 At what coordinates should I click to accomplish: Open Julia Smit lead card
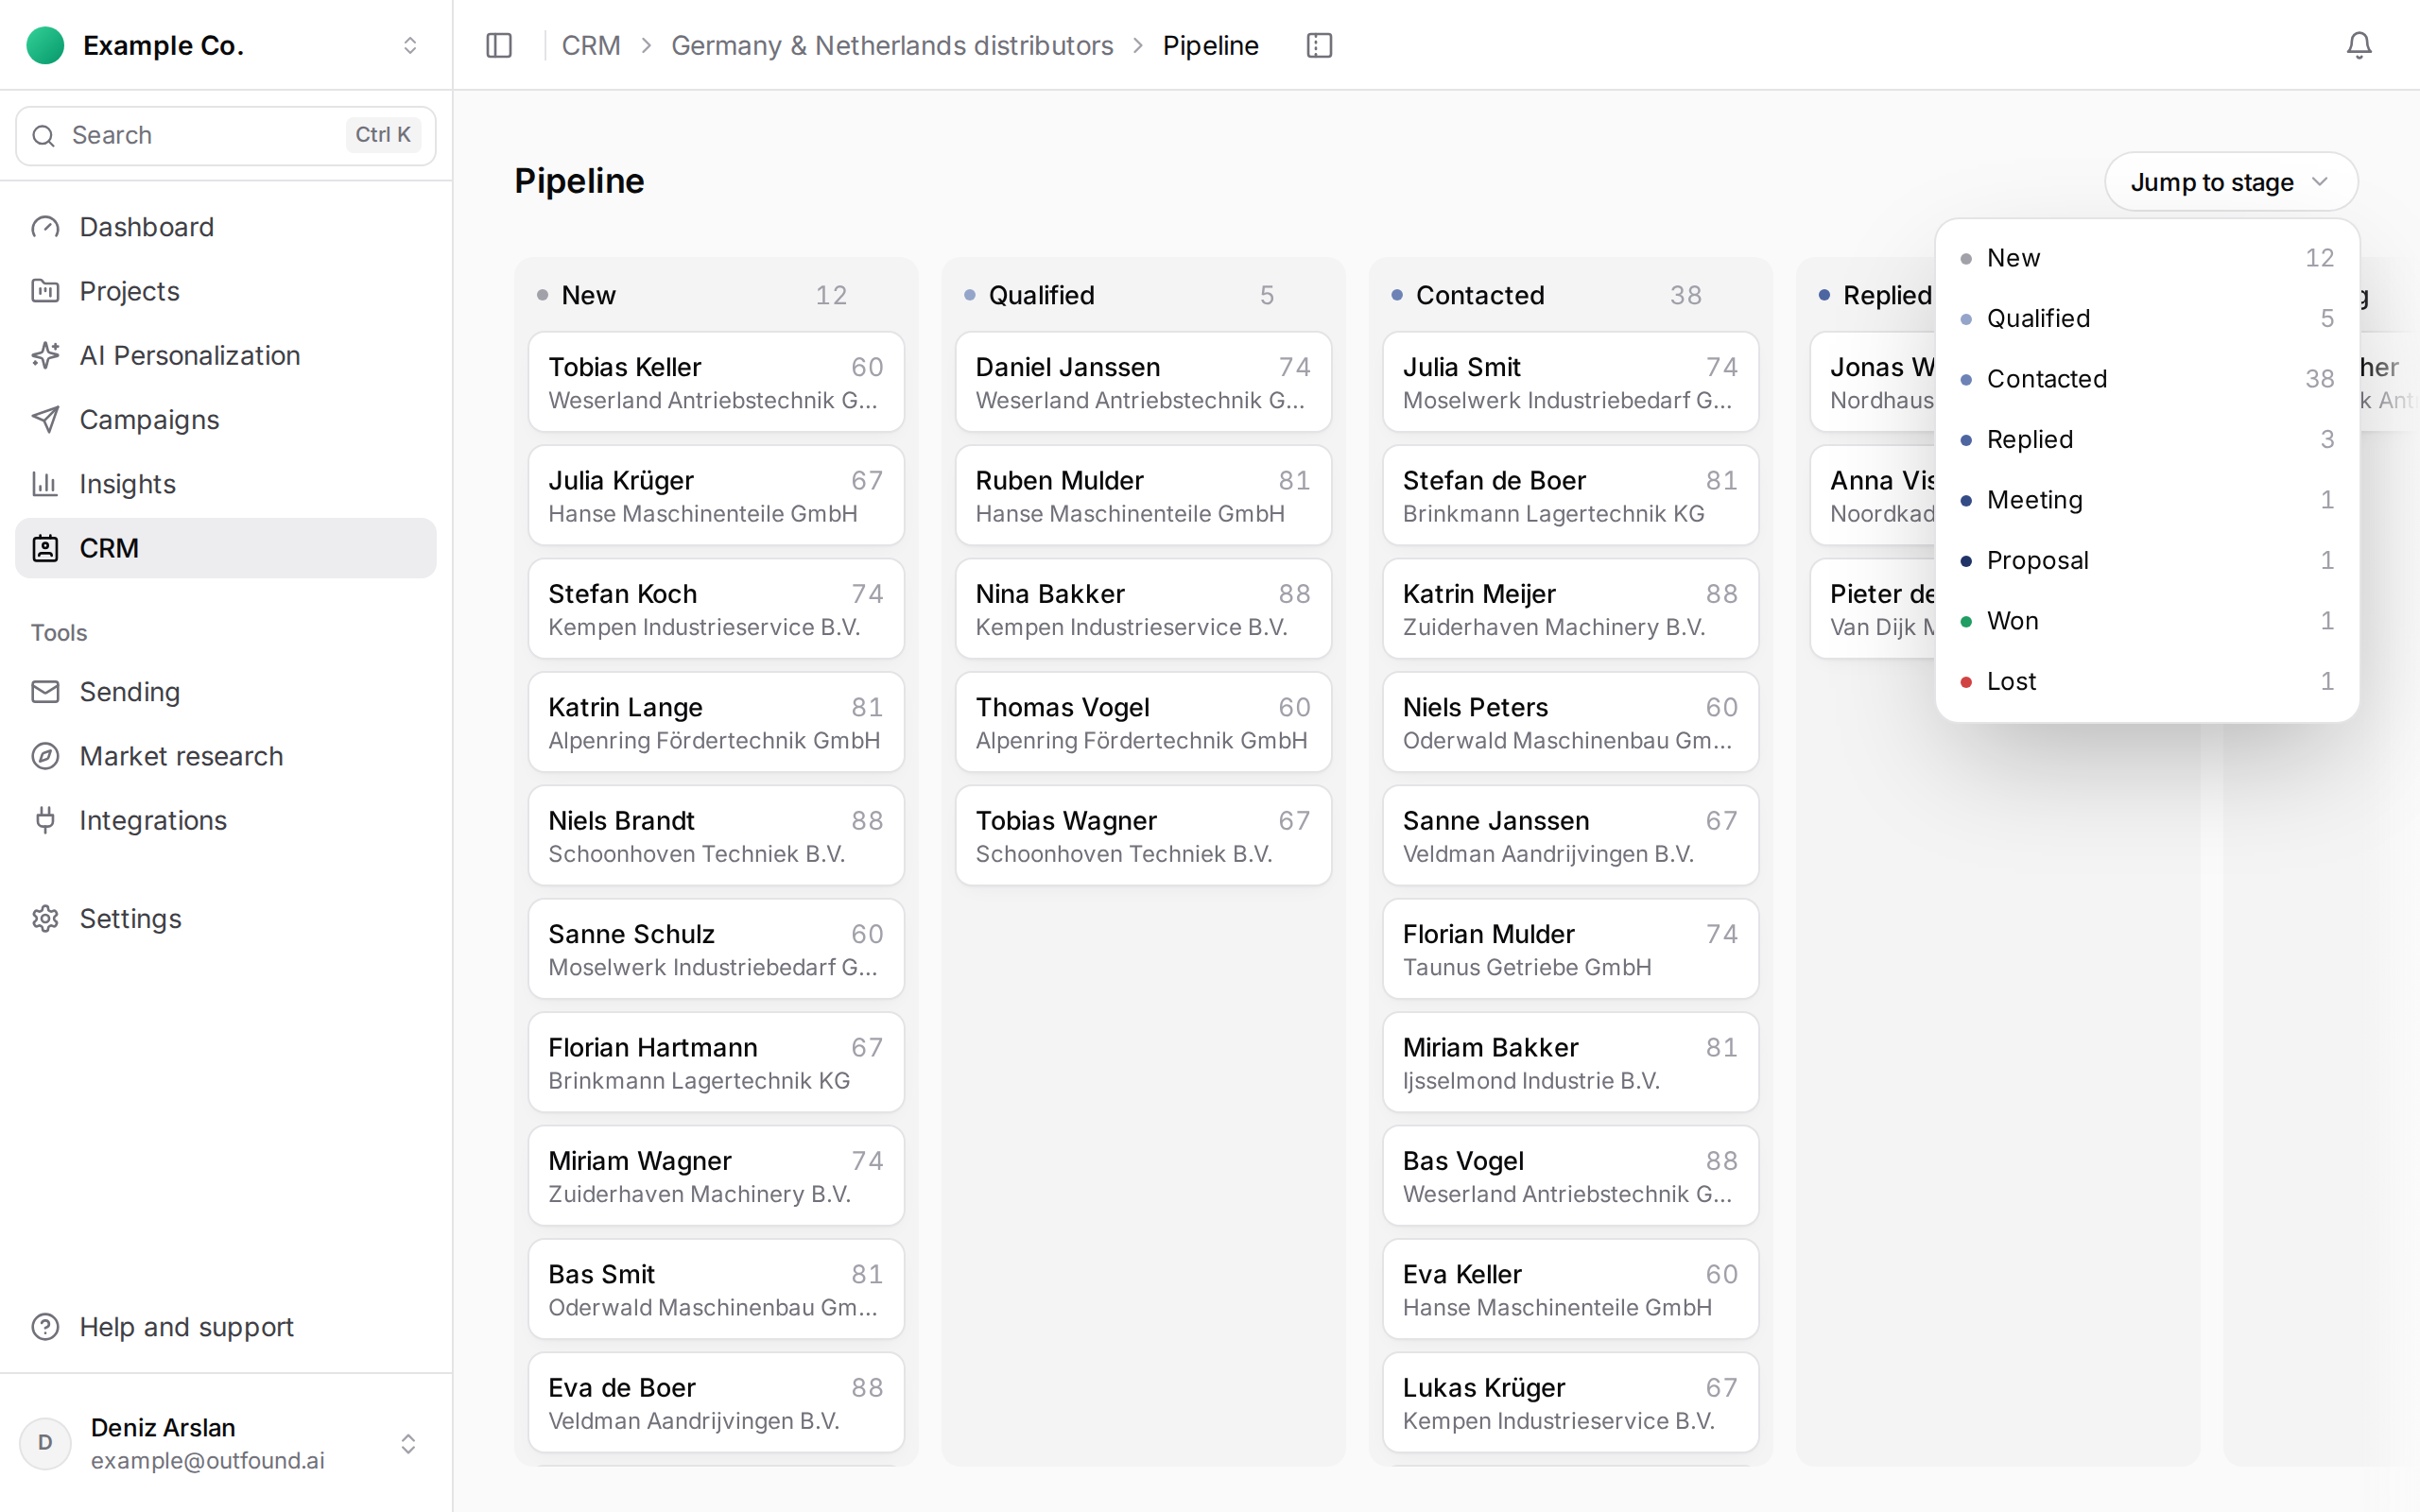point(1570,382)
